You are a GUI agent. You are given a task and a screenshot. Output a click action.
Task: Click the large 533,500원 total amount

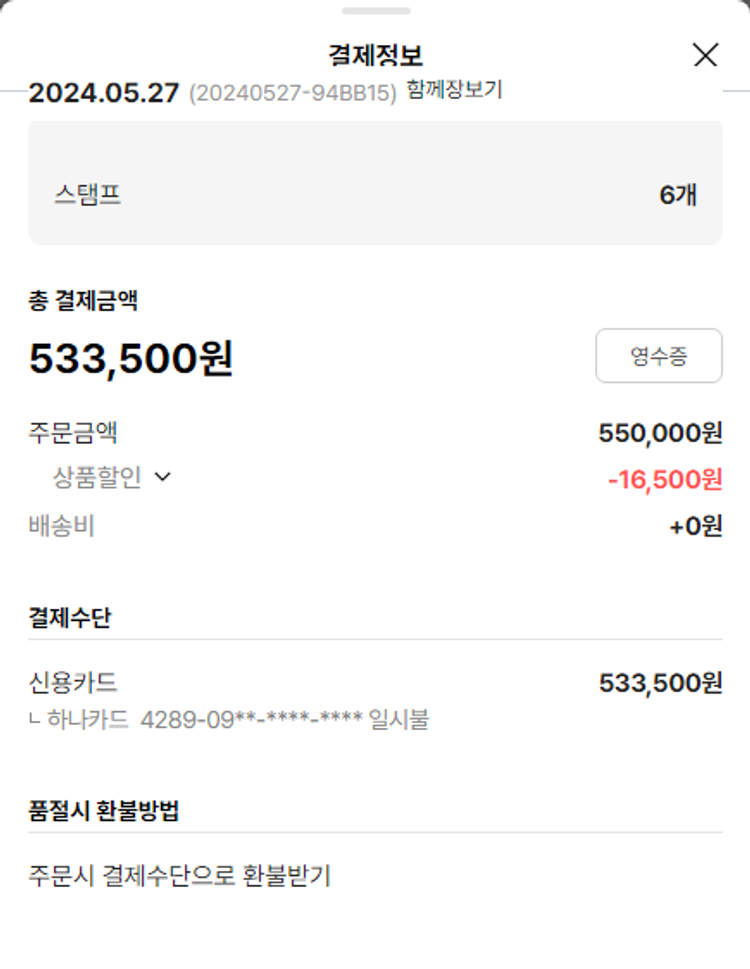click(131, 358)
